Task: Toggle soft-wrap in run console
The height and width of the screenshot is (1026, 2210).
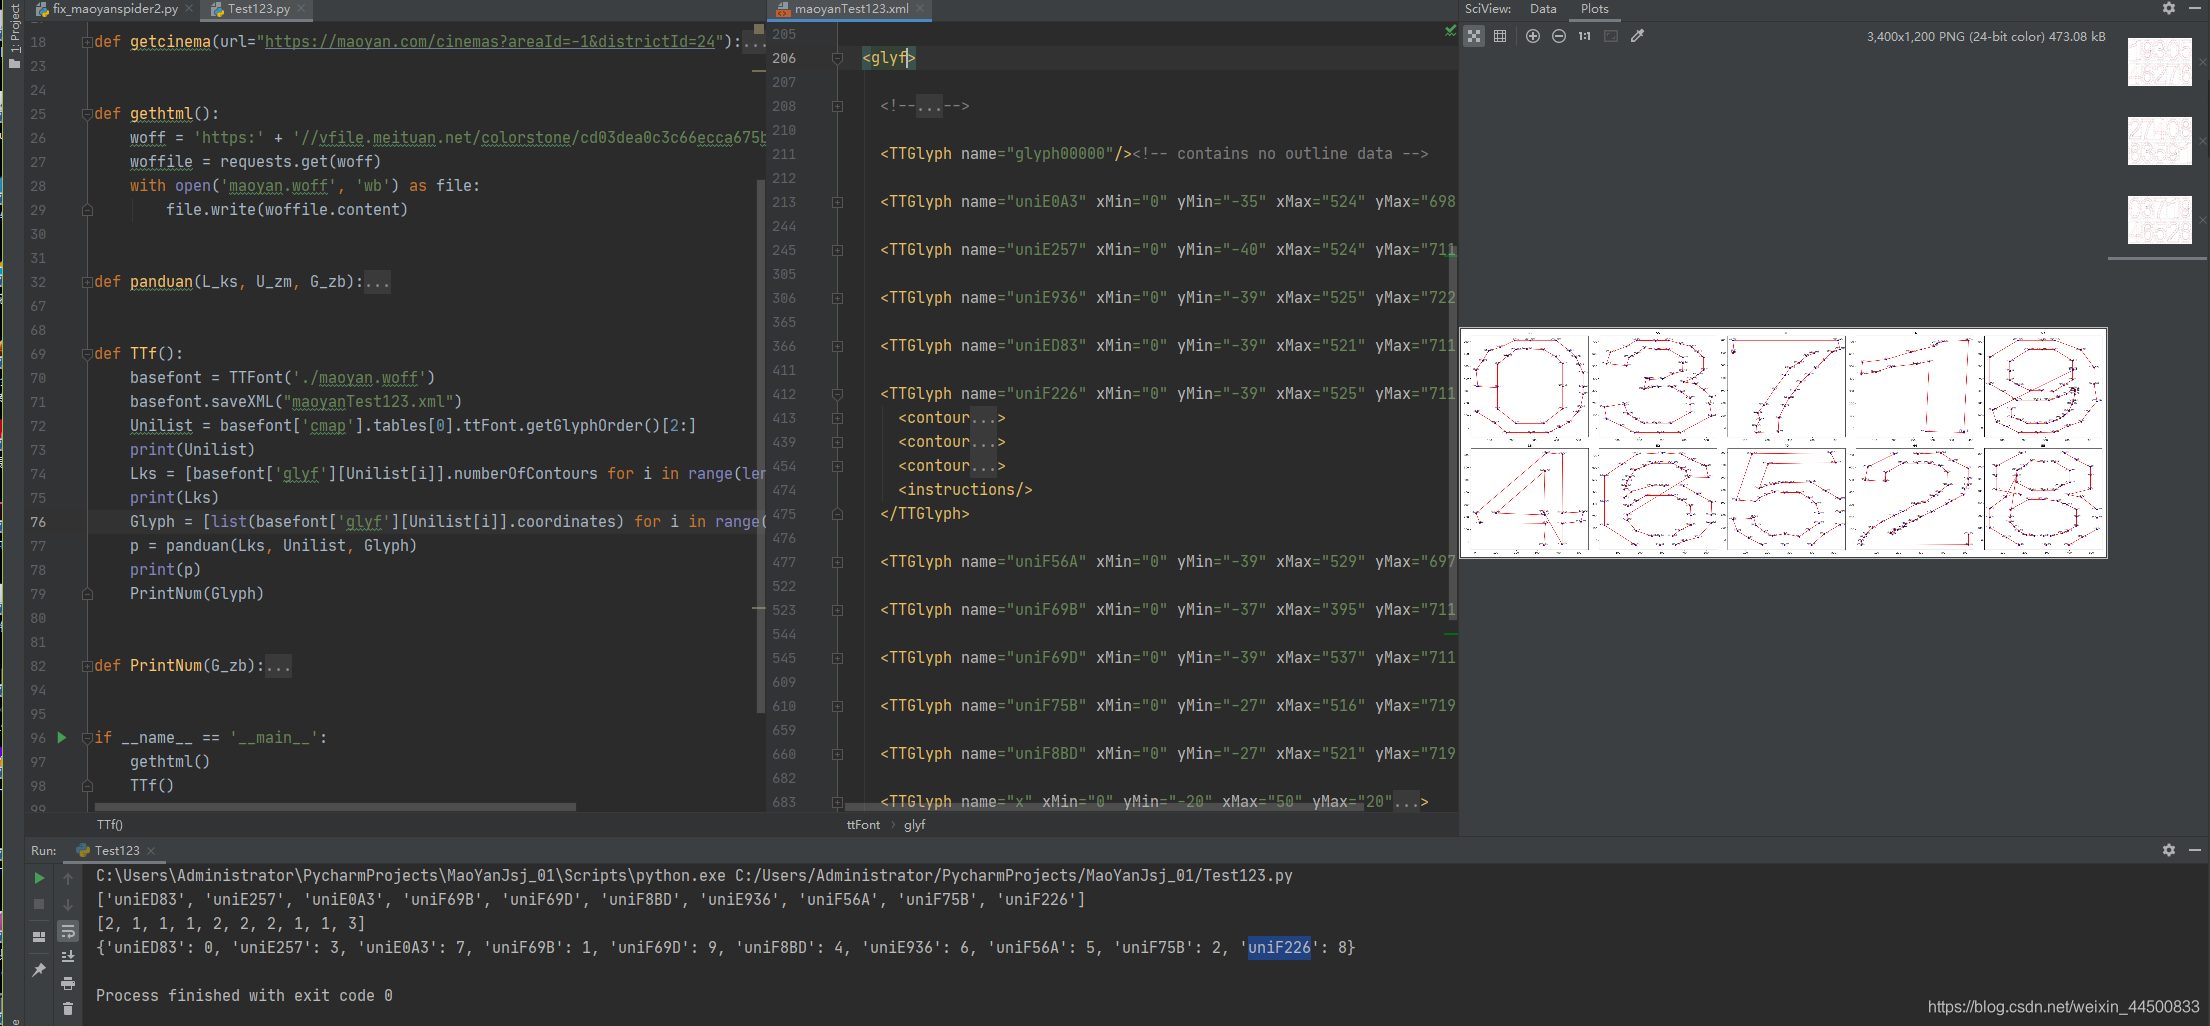Action: (x=68, y=931)
